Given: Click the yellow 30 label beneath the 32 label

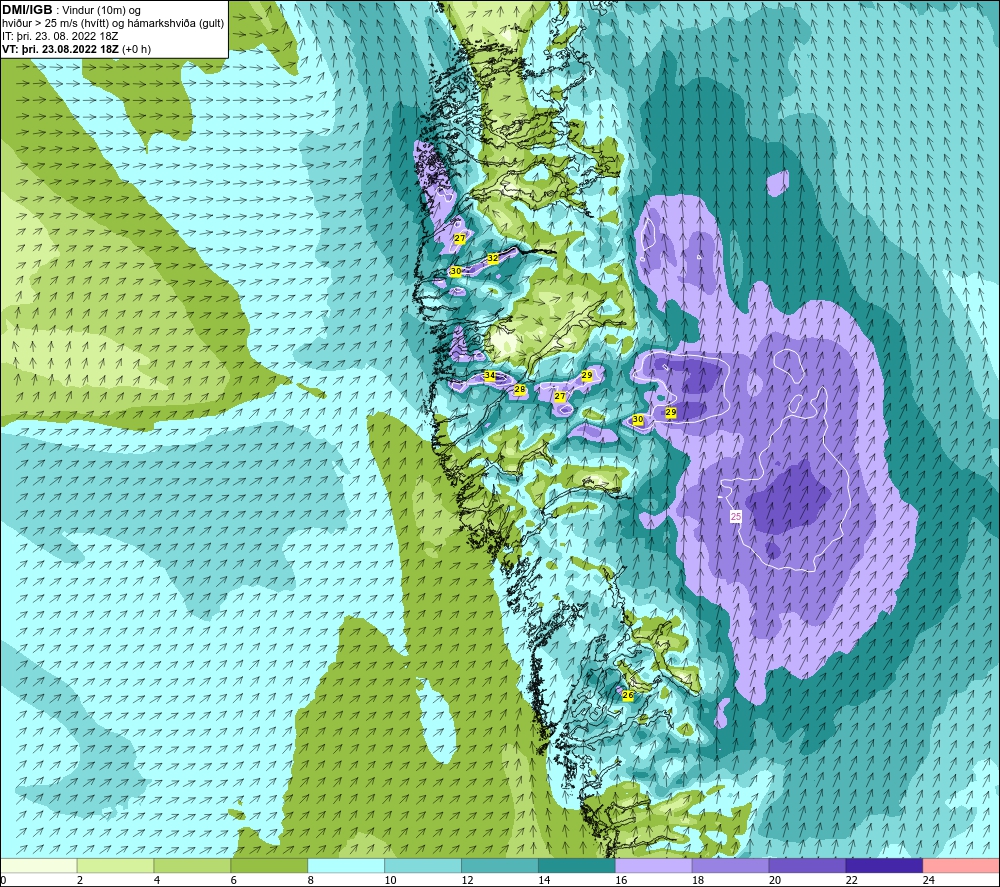Looking at the screenshot, I should [455, 271].
